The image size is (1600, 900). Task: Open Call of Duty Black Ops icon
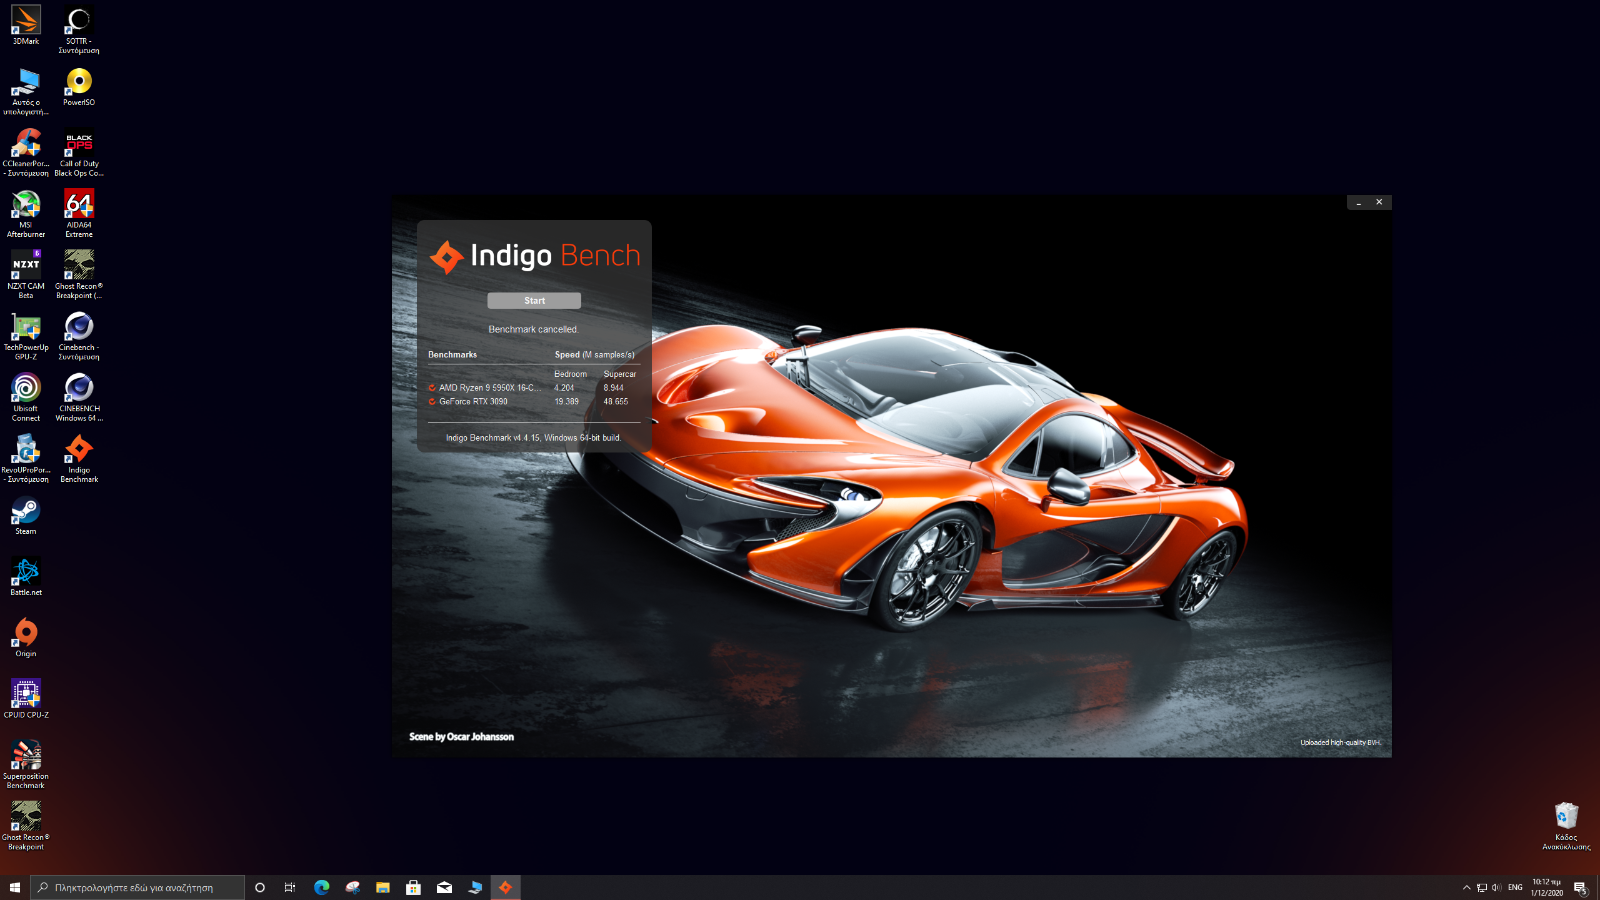78,152
